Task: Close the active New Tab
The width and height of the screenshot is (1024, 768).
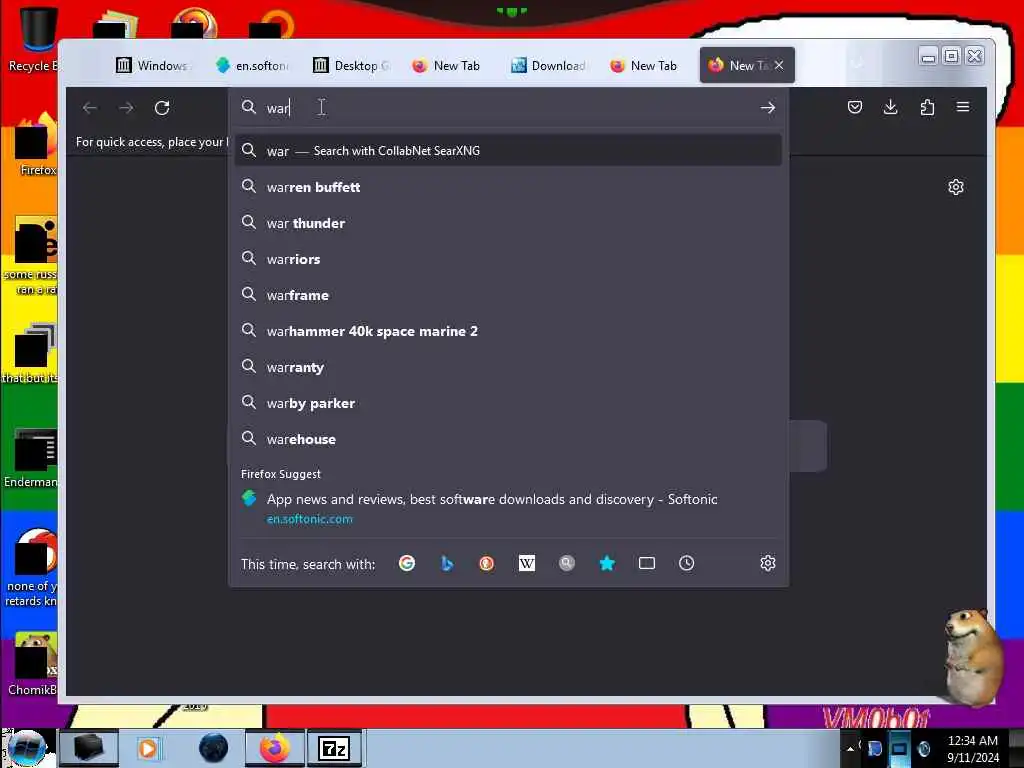Action: click(x=779, y=65)
